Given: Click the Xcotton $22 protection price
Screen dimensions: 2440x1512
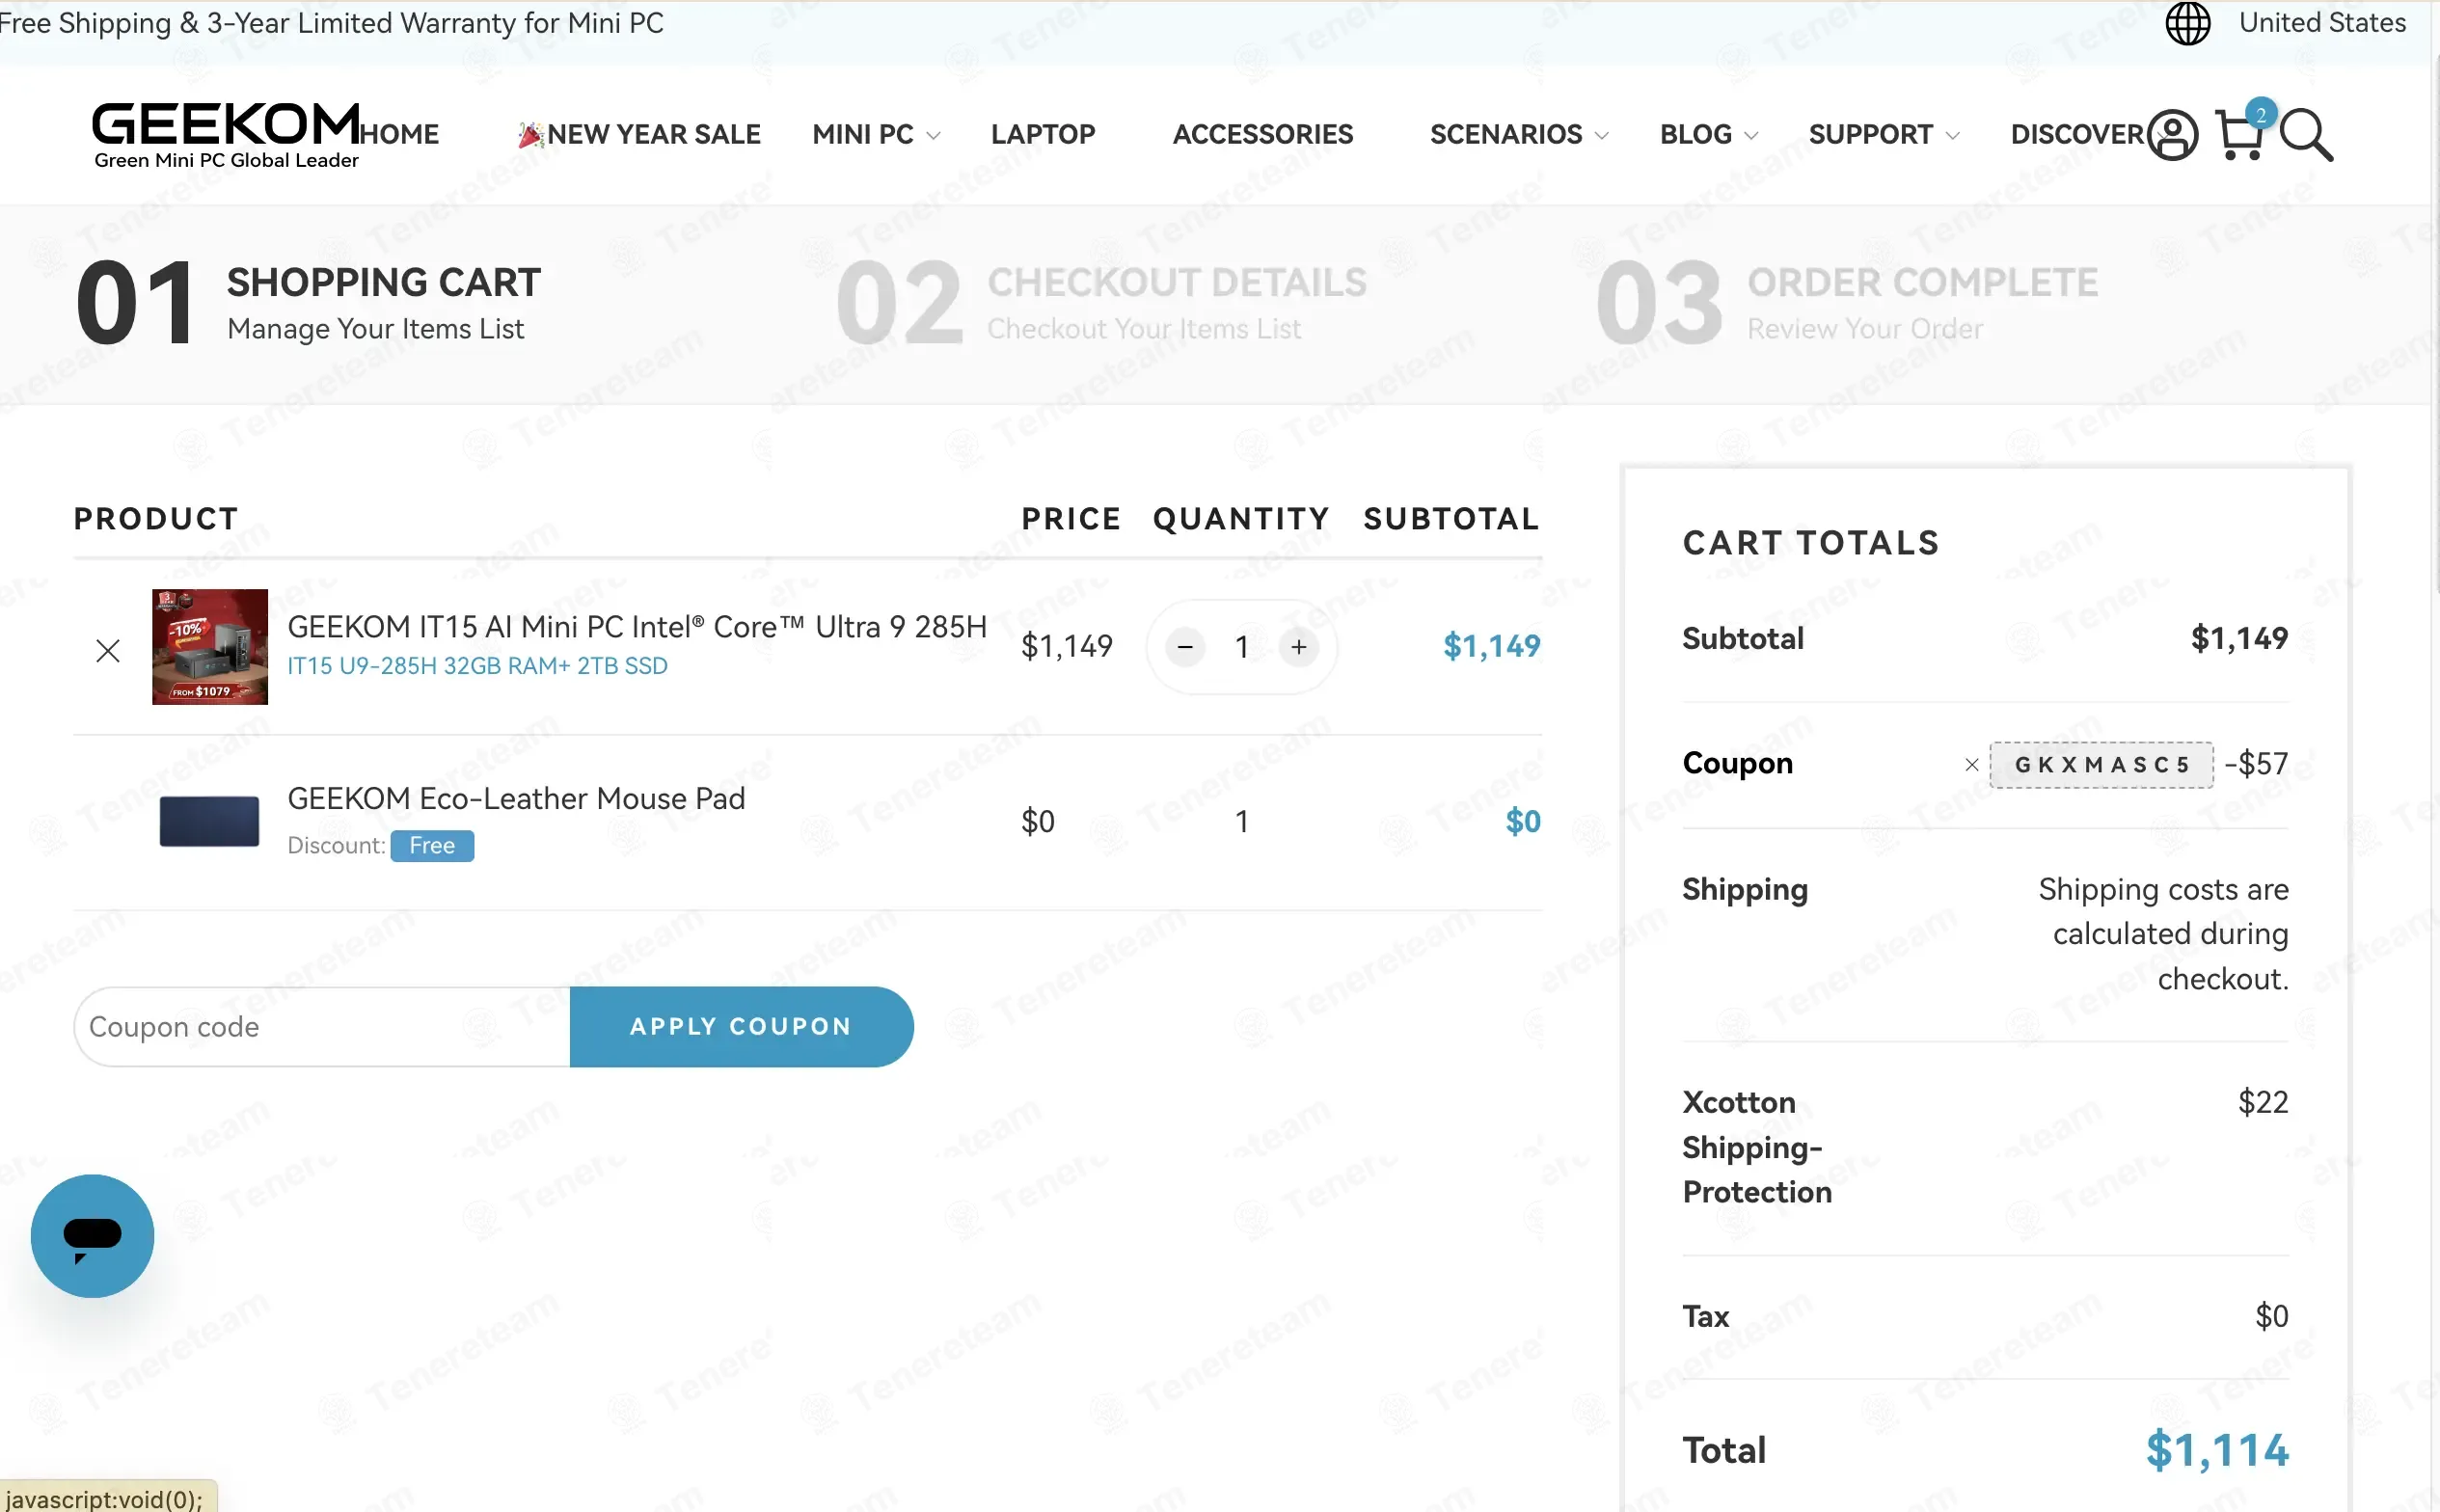Looking at the screenshot, I should [2263, 1102].
